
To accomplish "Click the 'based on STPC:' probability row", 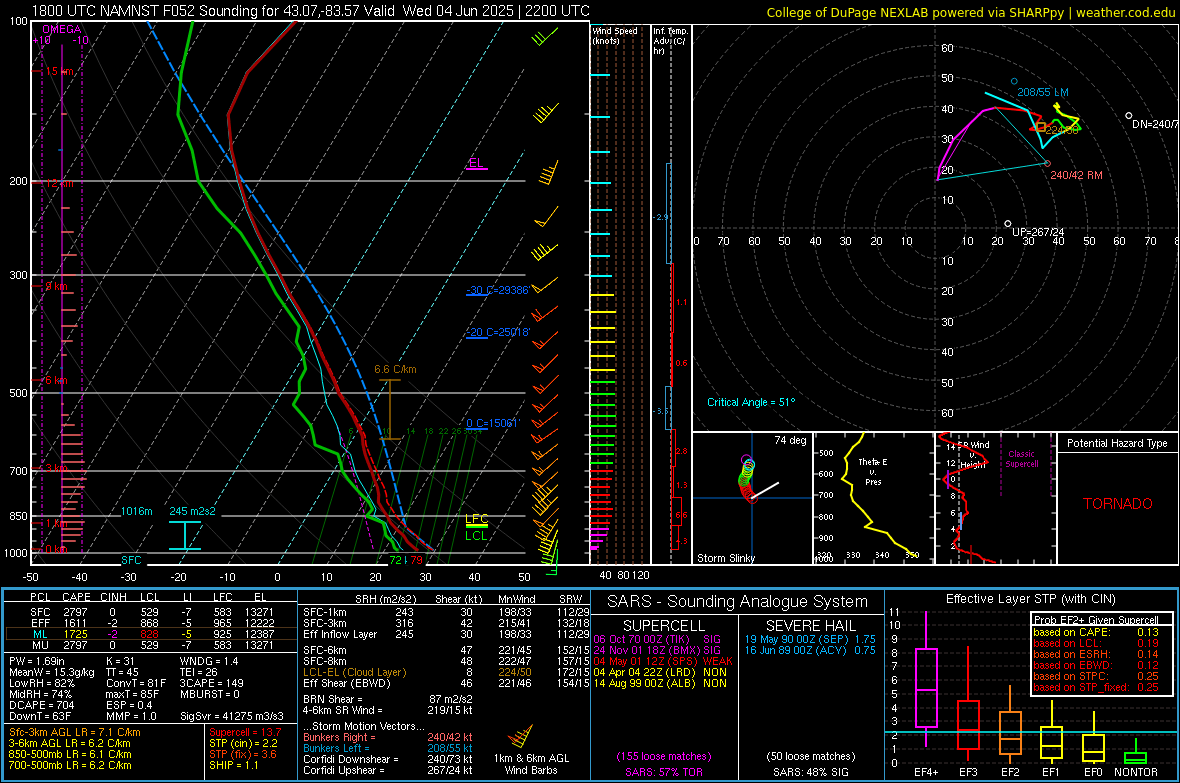I will click(1096, 676).
